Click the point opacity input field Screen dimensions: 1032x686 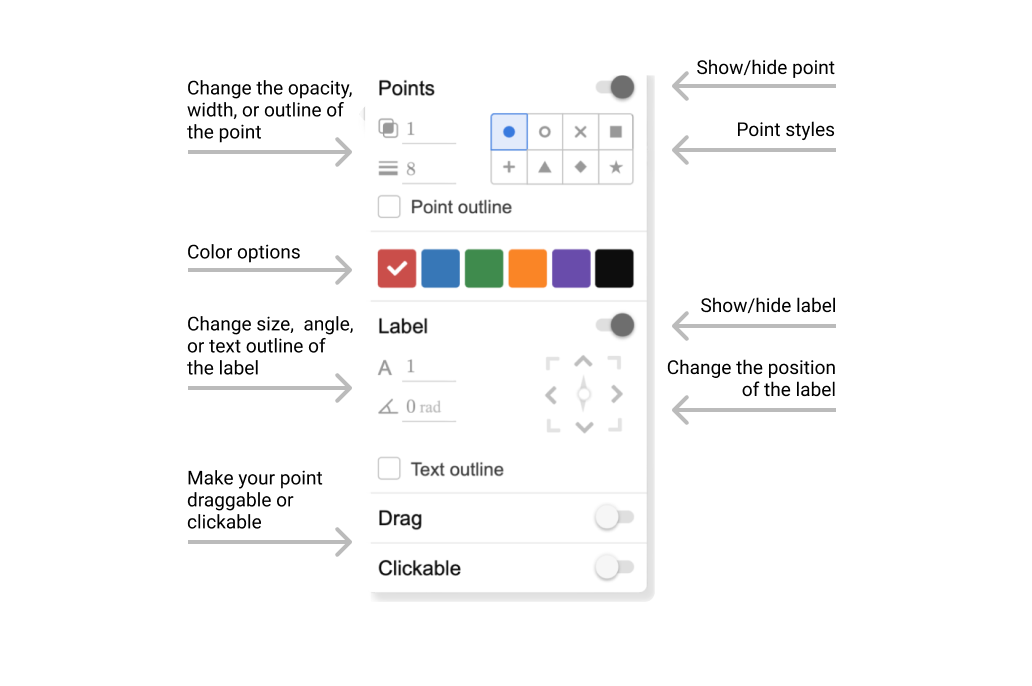(428, 129)
